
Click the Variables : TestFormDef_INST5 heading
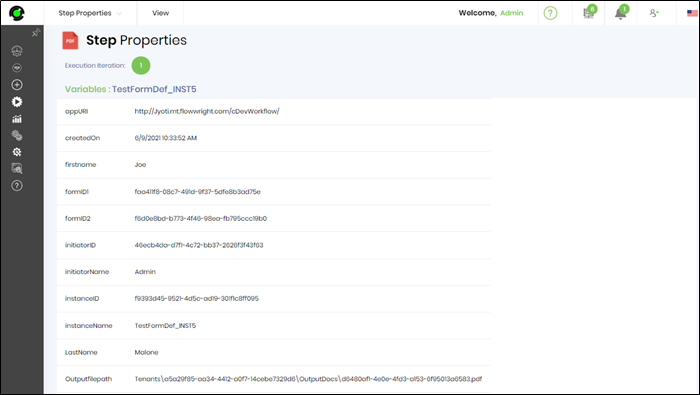[130, 89]
